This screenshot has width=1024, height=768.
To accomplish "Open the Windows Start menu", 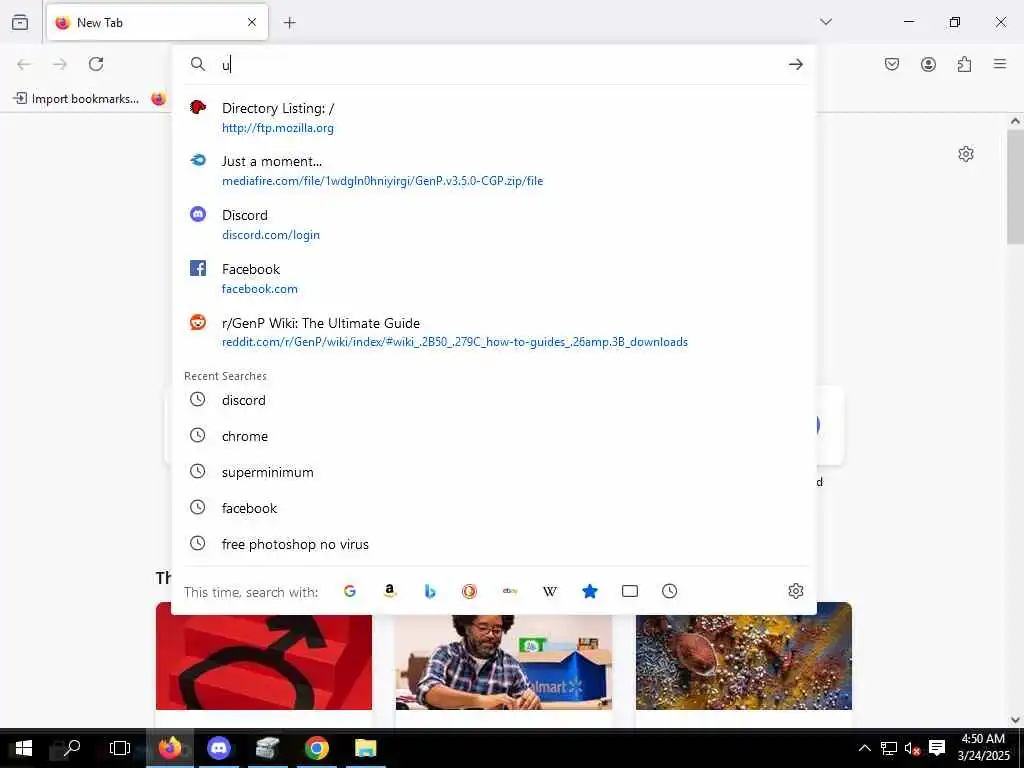I will (x=24, y=748).
